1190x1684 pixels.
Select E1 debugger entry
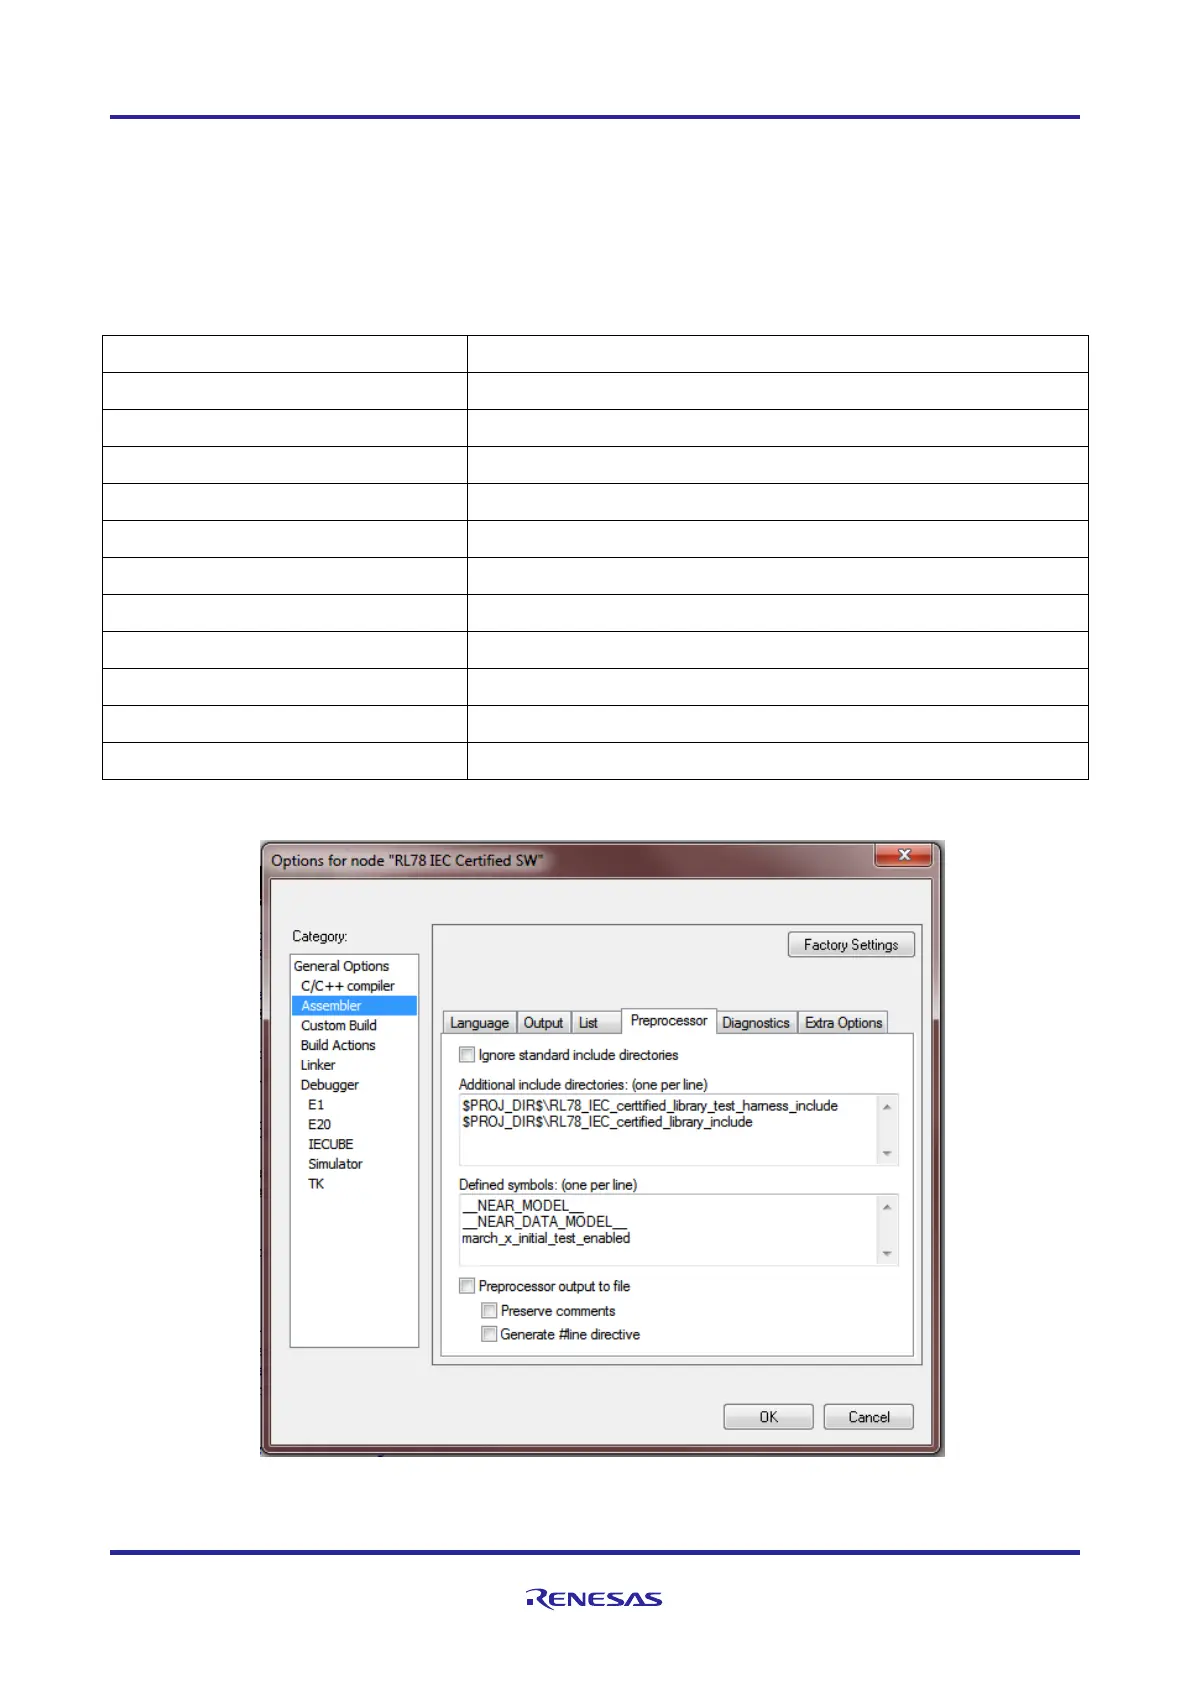point(316,1105)
